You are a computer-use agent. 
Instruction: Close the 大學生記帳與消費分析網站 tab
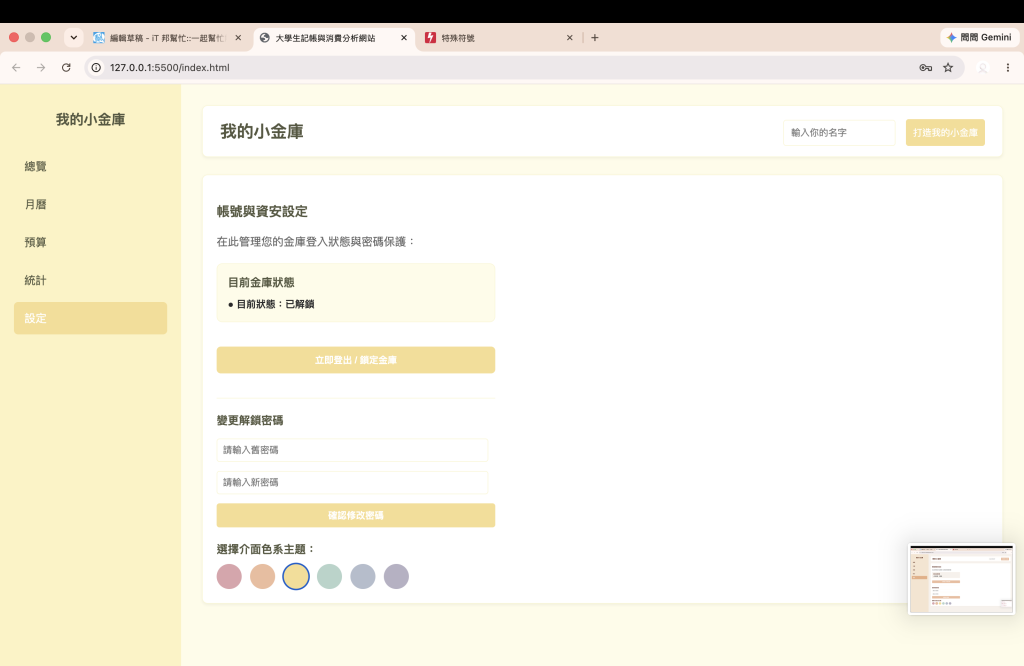(404, 38)
